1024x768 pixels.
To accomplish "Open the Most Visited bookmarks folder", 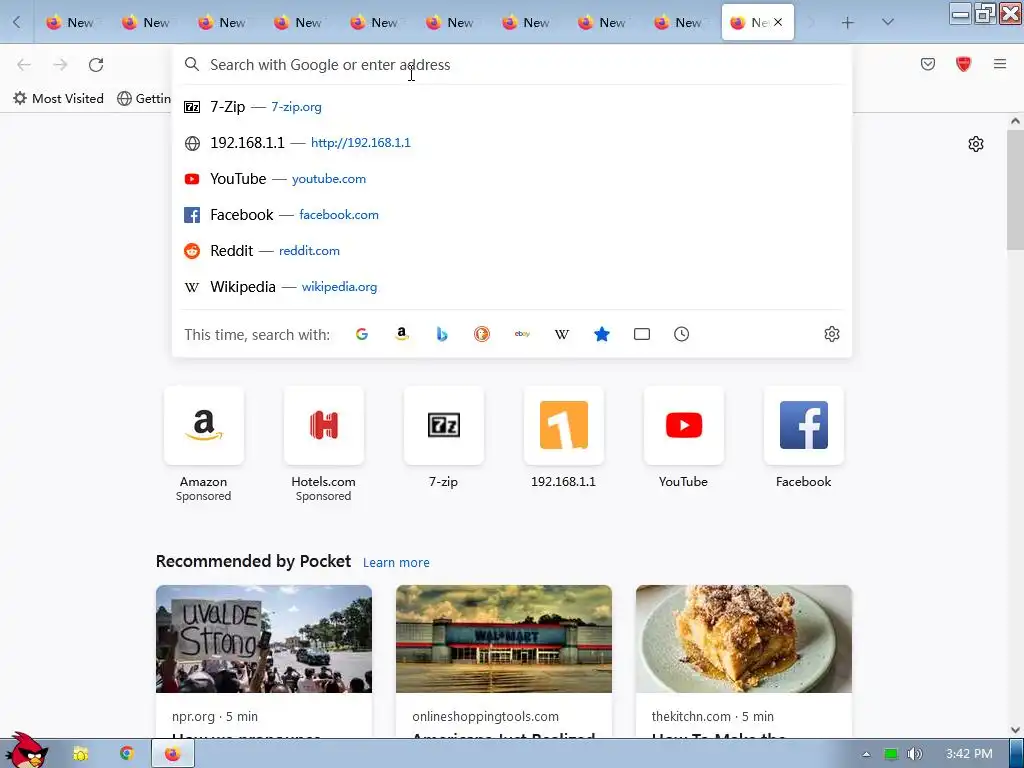I will (58, 99).
